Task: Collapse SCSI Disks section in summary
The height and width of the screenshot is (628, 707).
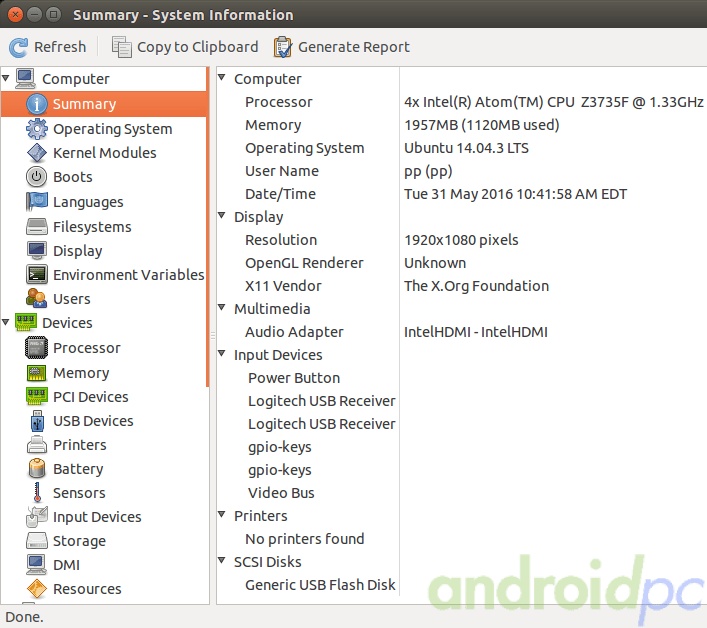Action: pos(221,560)
